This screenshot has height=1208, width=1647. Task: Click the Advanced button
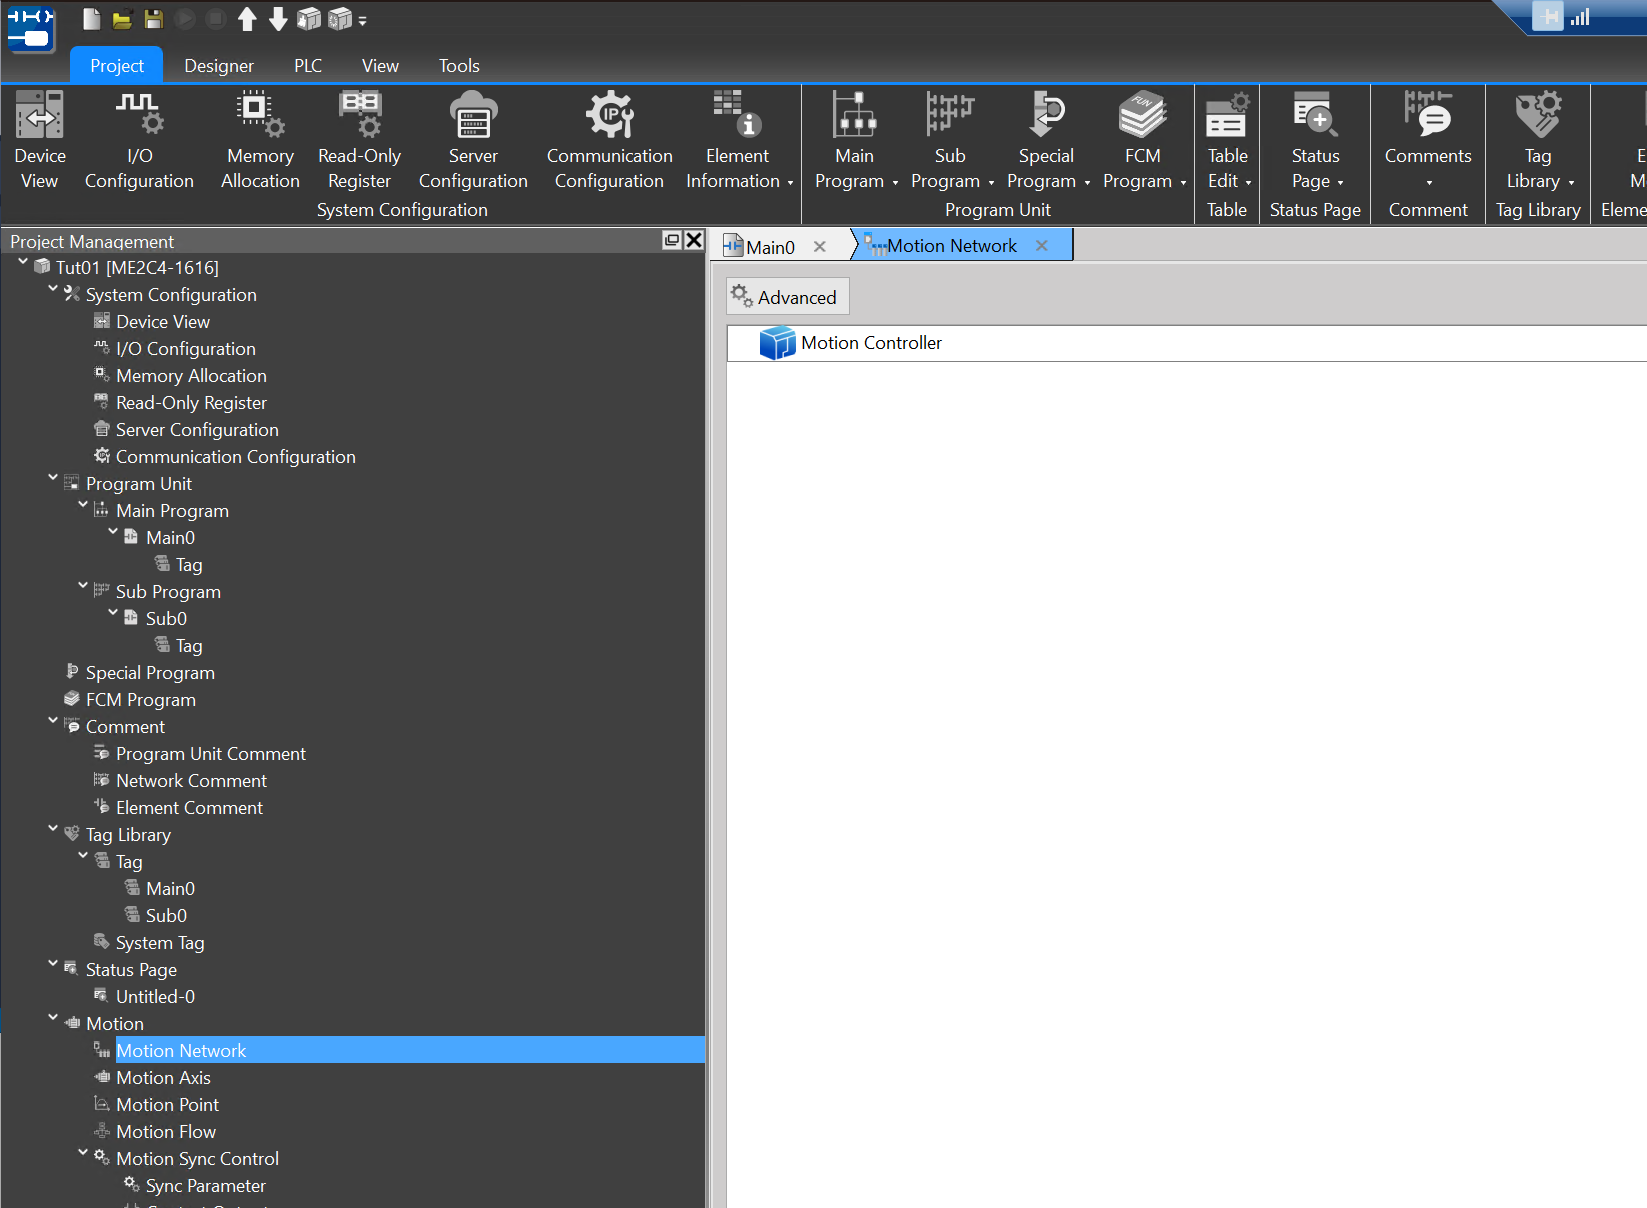(x=787, y=297)
